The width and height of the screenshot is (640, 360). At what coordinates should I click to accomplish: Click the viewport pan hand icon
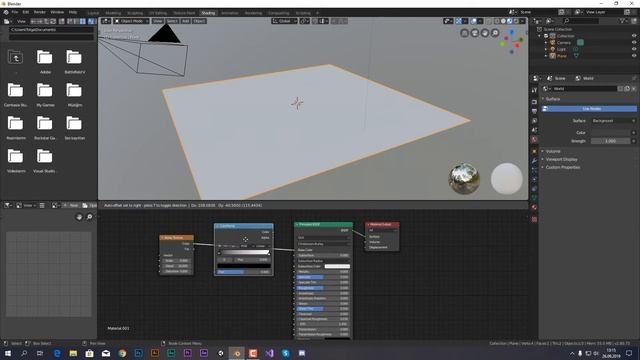[485, 33]
